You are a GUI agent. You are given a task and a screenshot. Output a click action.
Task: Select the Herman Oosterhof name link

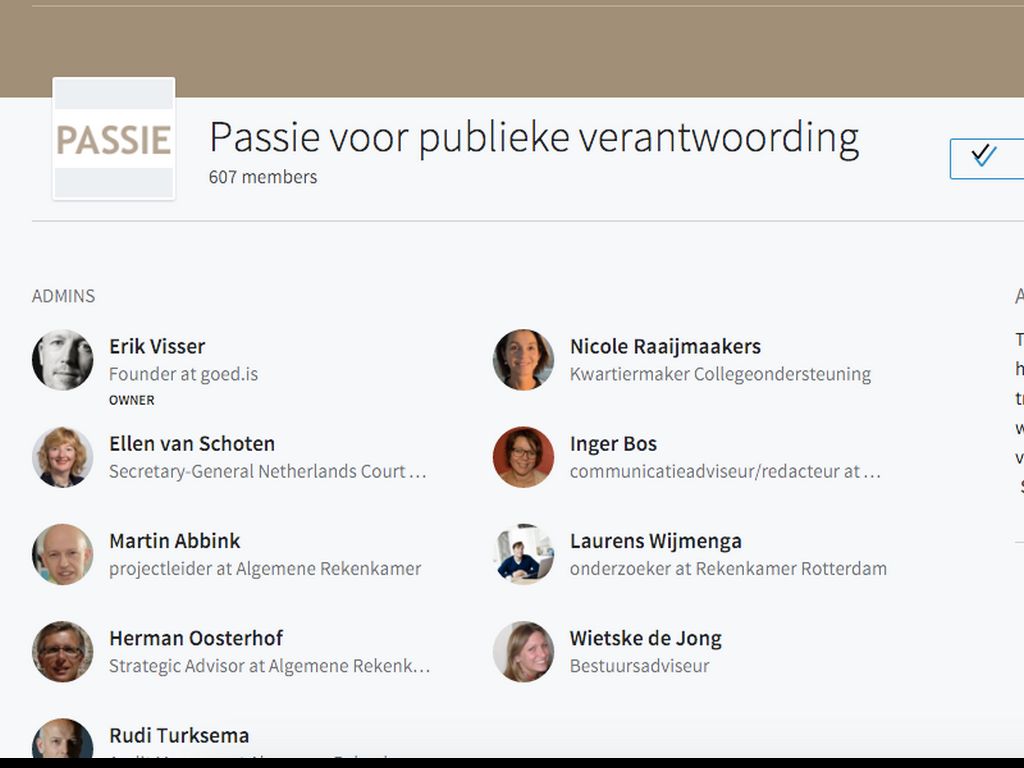196,638
